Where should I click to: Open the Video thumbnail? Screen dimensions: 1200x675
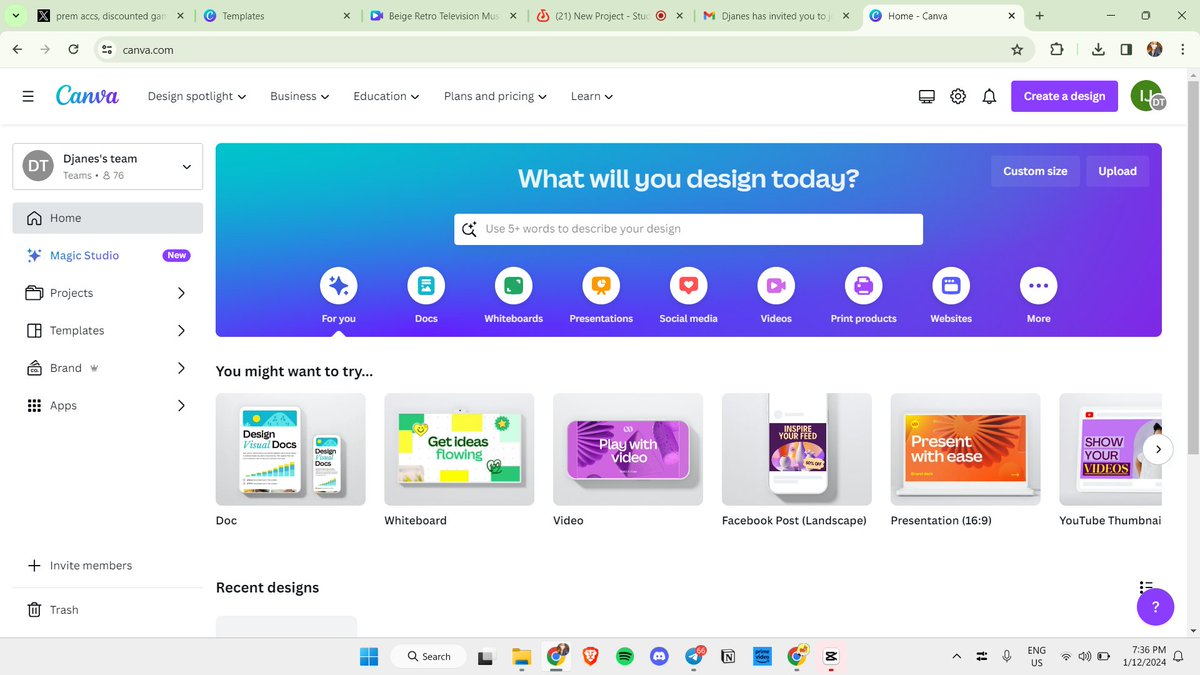628,449
